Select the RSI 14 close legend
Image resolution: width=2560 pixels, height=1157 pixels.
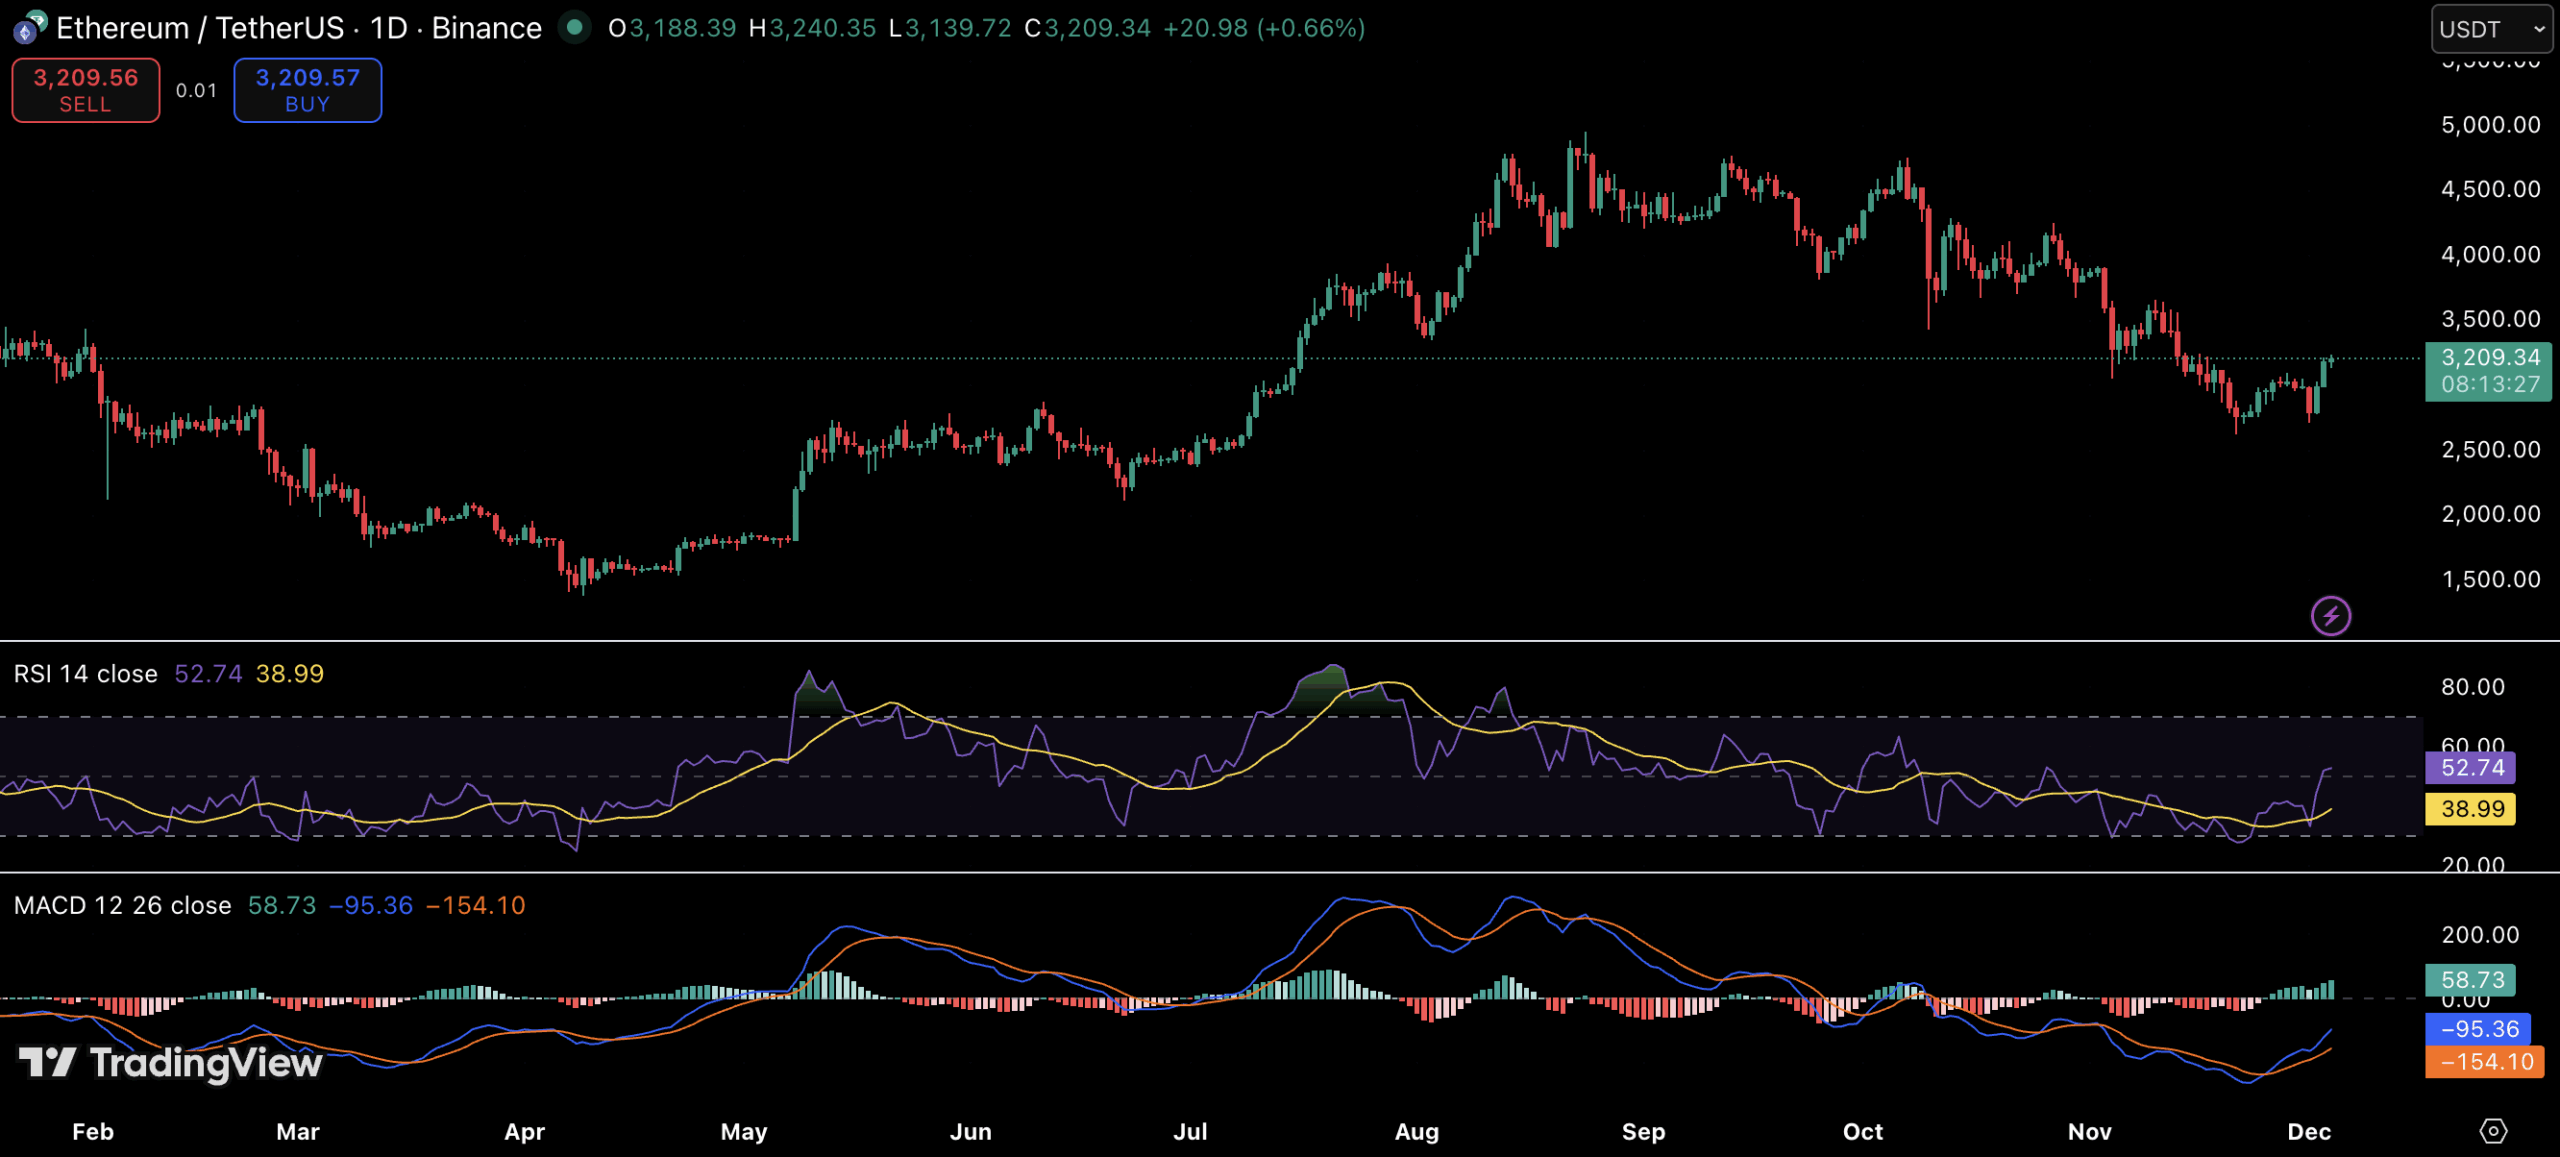86,674
